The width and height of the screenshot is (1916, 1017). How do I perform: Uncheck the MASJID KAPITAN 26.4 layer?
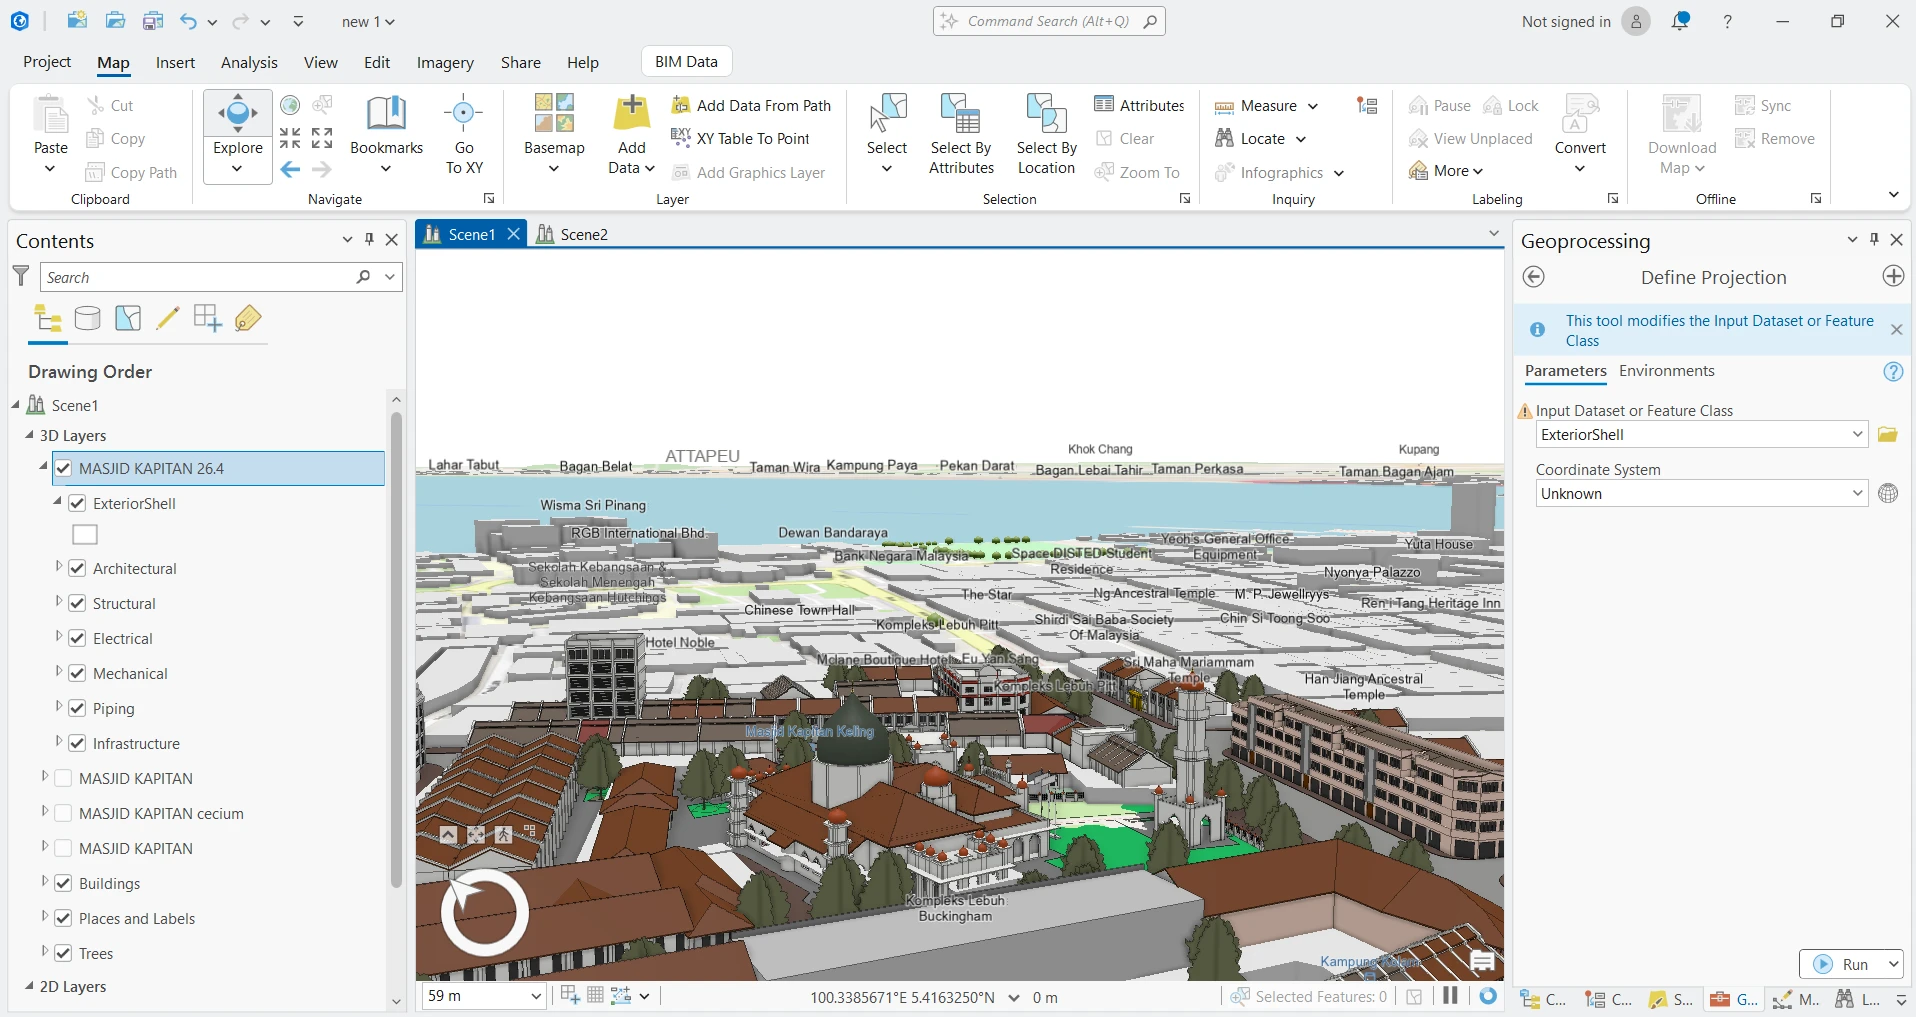tap(63, 468)
